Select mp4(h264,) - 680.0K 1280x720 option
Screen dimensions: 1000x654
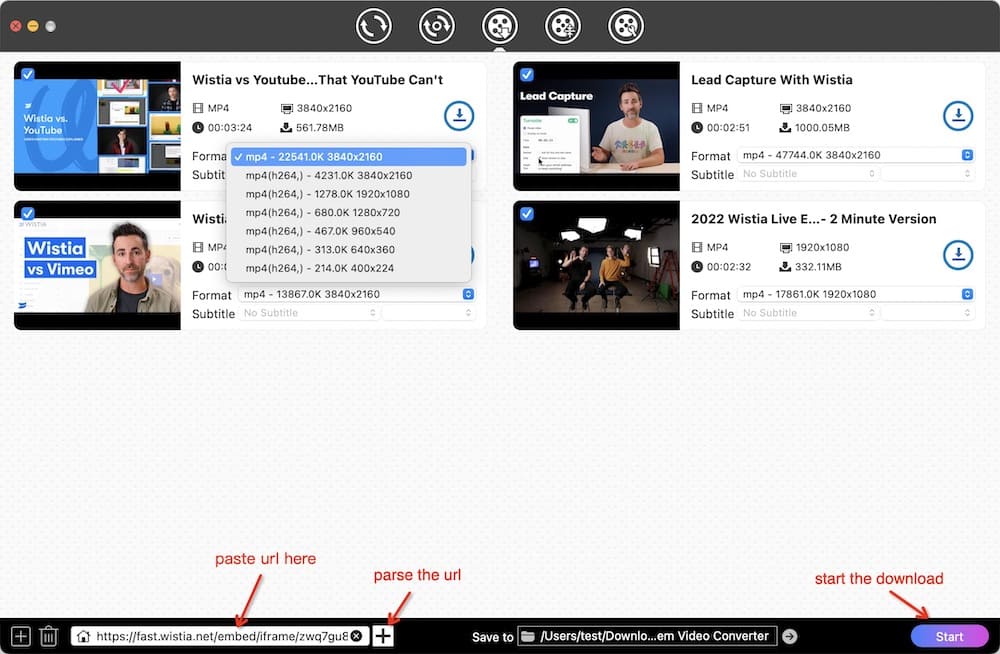[348, 212]
